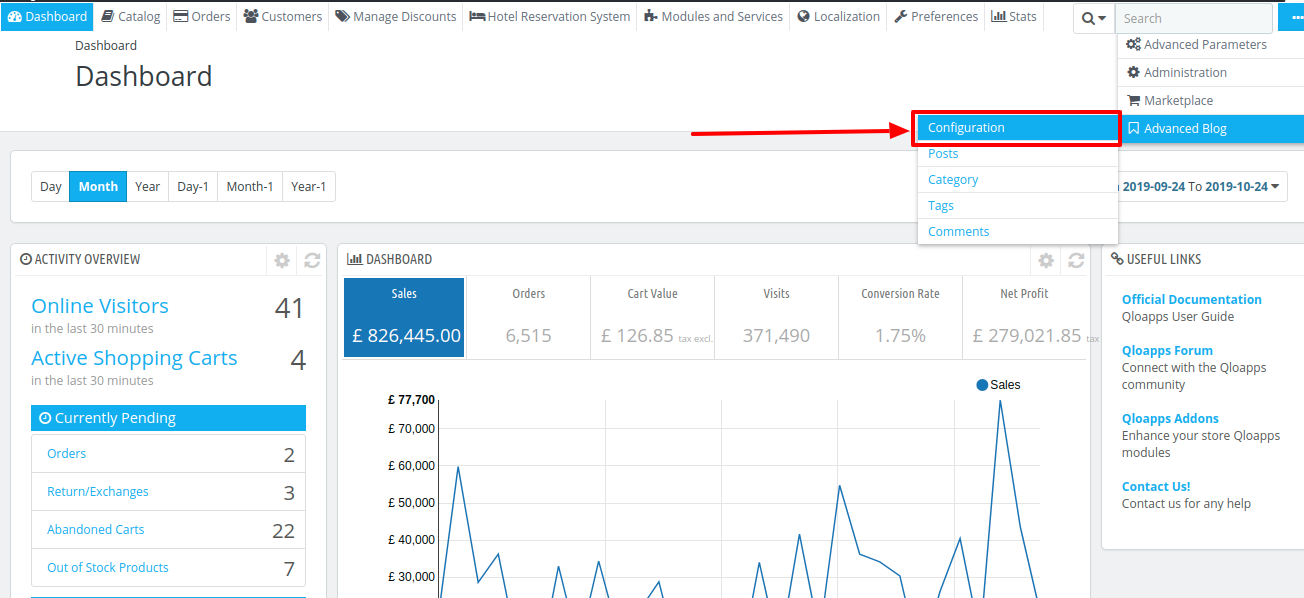Click in the Search input field

(x=1194, y=18)
